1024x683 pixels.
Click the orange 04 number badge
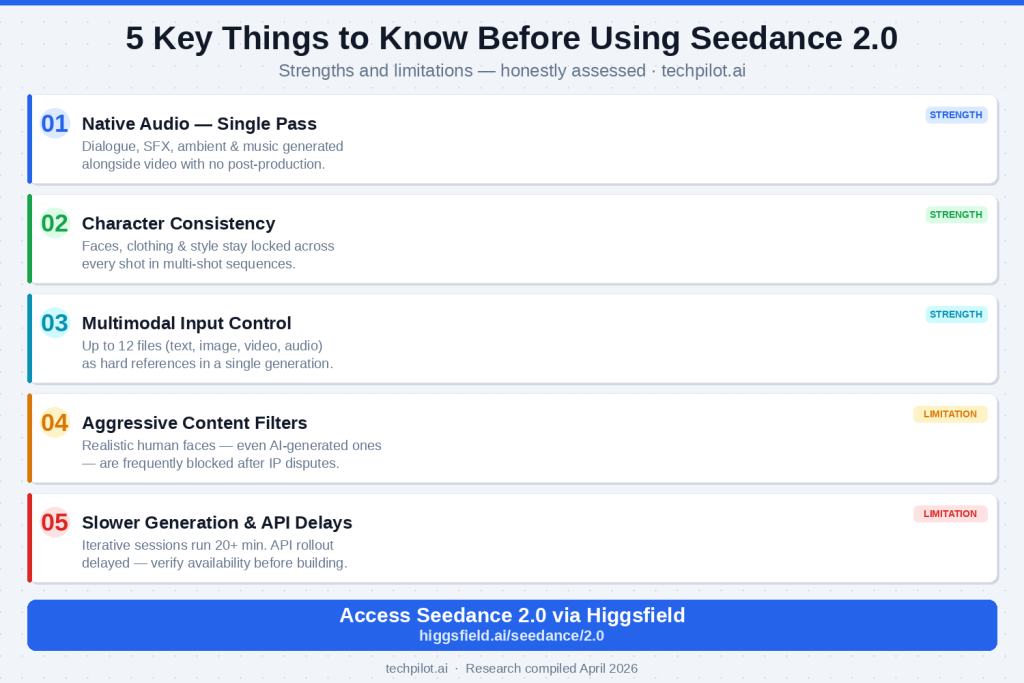click(x=54, y=423)
